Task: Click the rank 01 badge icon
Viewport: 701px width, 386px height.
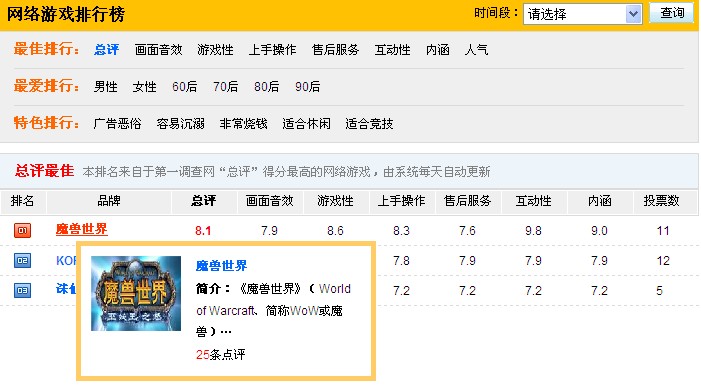Action: pyautogui.click(x=22, y=230)
